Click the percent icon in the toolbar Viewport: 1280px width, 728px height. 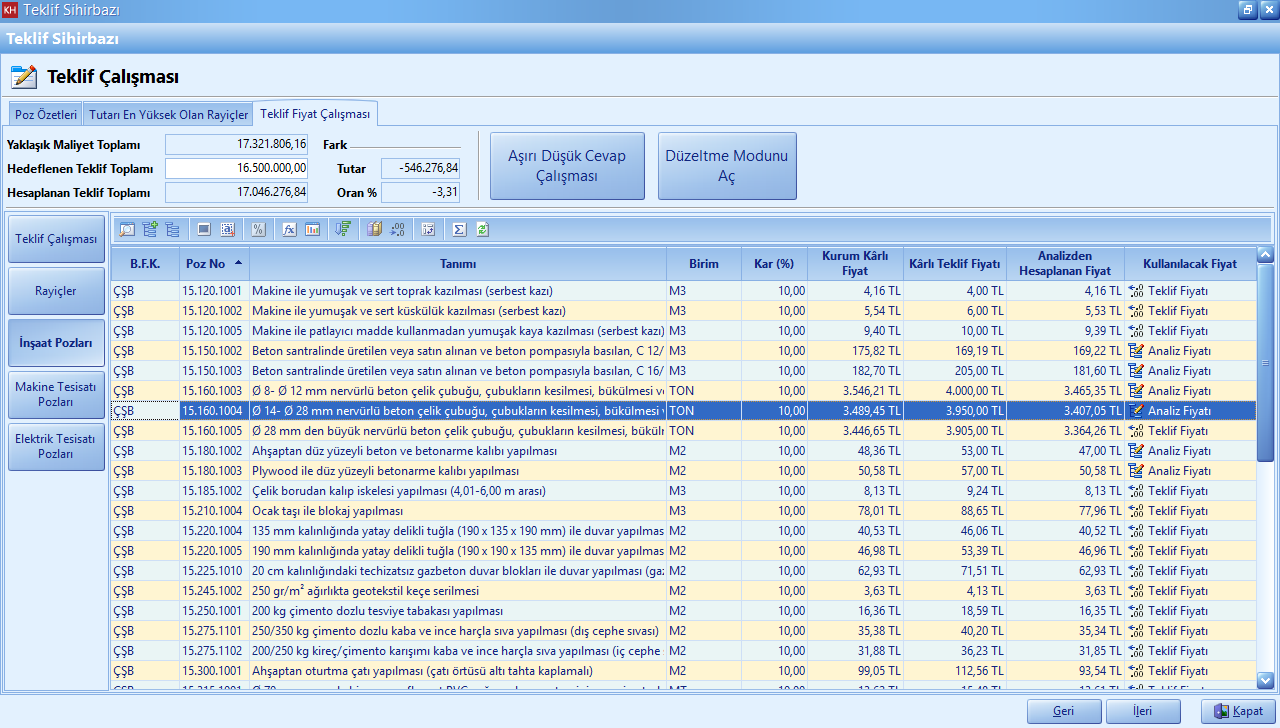pos(258,229)
